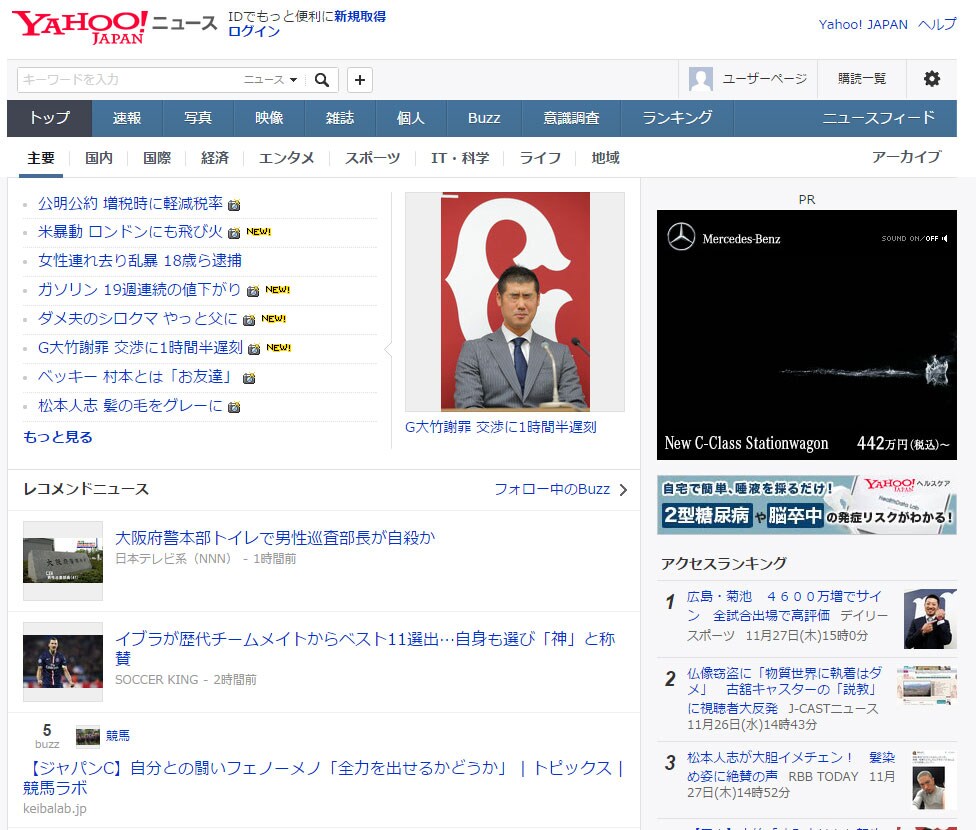This screenshot has width=976, height=830.
Task: Click the 2型糖尿病 health banner
Action: coord(807,505)
